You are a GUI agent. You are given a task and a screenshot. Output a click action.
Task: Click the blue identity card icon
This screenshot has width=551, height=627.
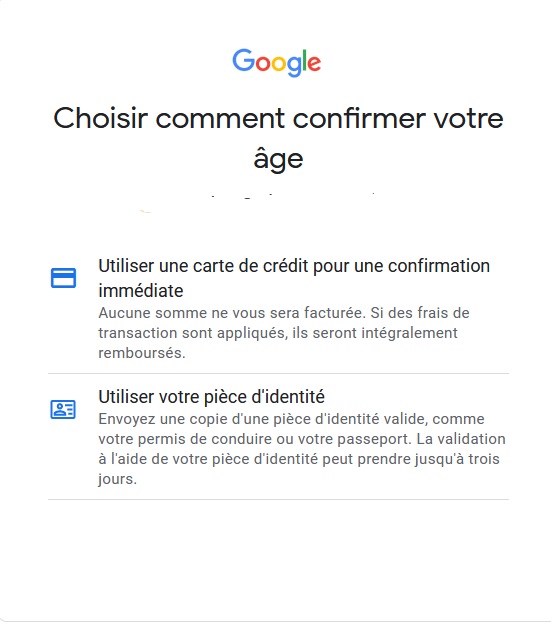[63, 409]
